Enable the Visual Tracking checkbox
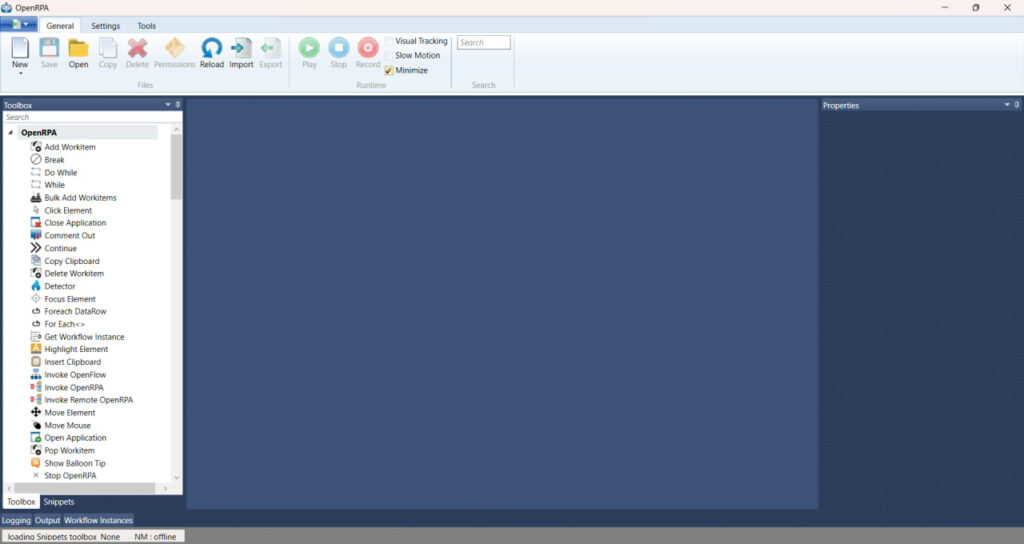 click(x=389, y=41)
